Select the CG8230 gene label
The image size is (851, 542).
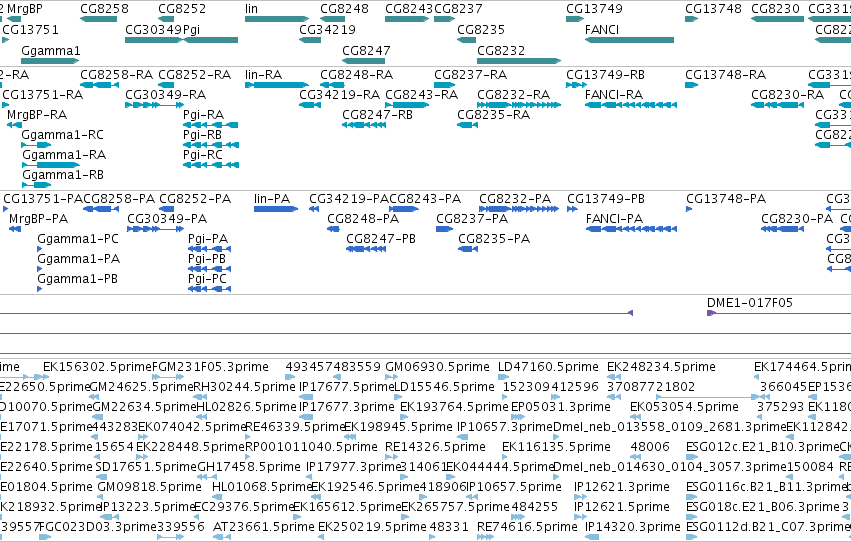pos(776,9)
